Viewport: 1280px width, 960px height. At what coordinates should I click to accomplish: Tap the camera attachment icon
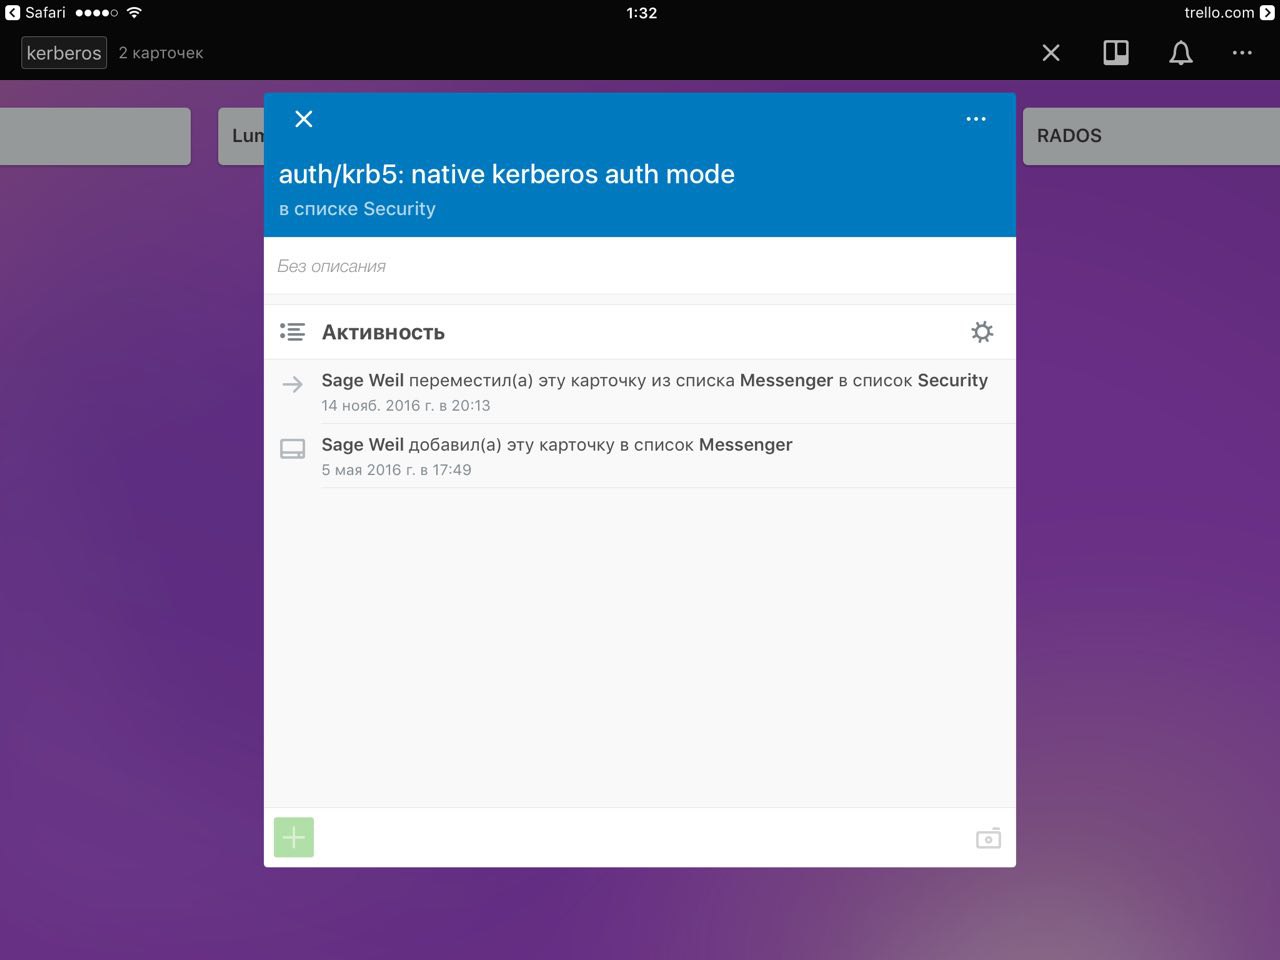988,838
